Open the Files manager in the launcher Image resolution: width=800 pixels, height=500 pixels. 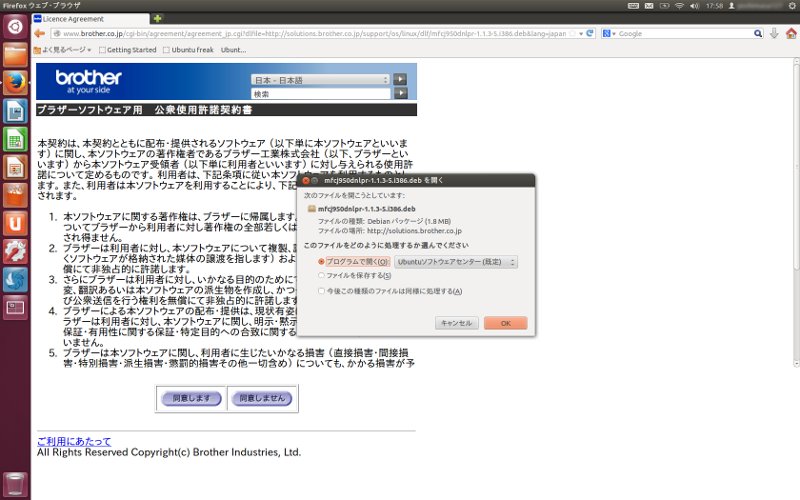tap(15, 55)
